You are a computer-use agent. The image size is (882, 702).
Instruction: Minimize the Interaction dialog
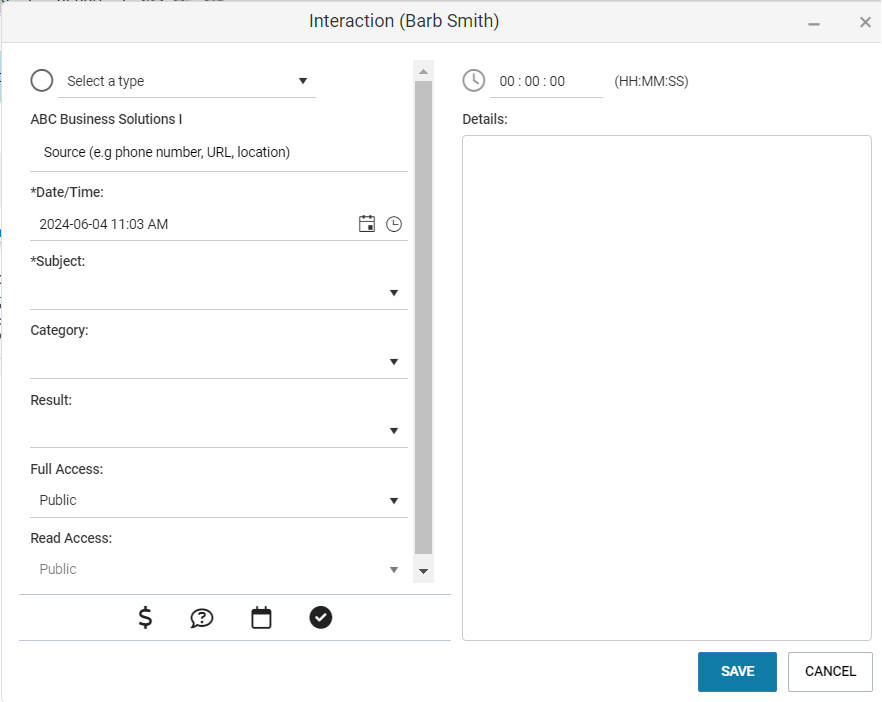[813, 23]
